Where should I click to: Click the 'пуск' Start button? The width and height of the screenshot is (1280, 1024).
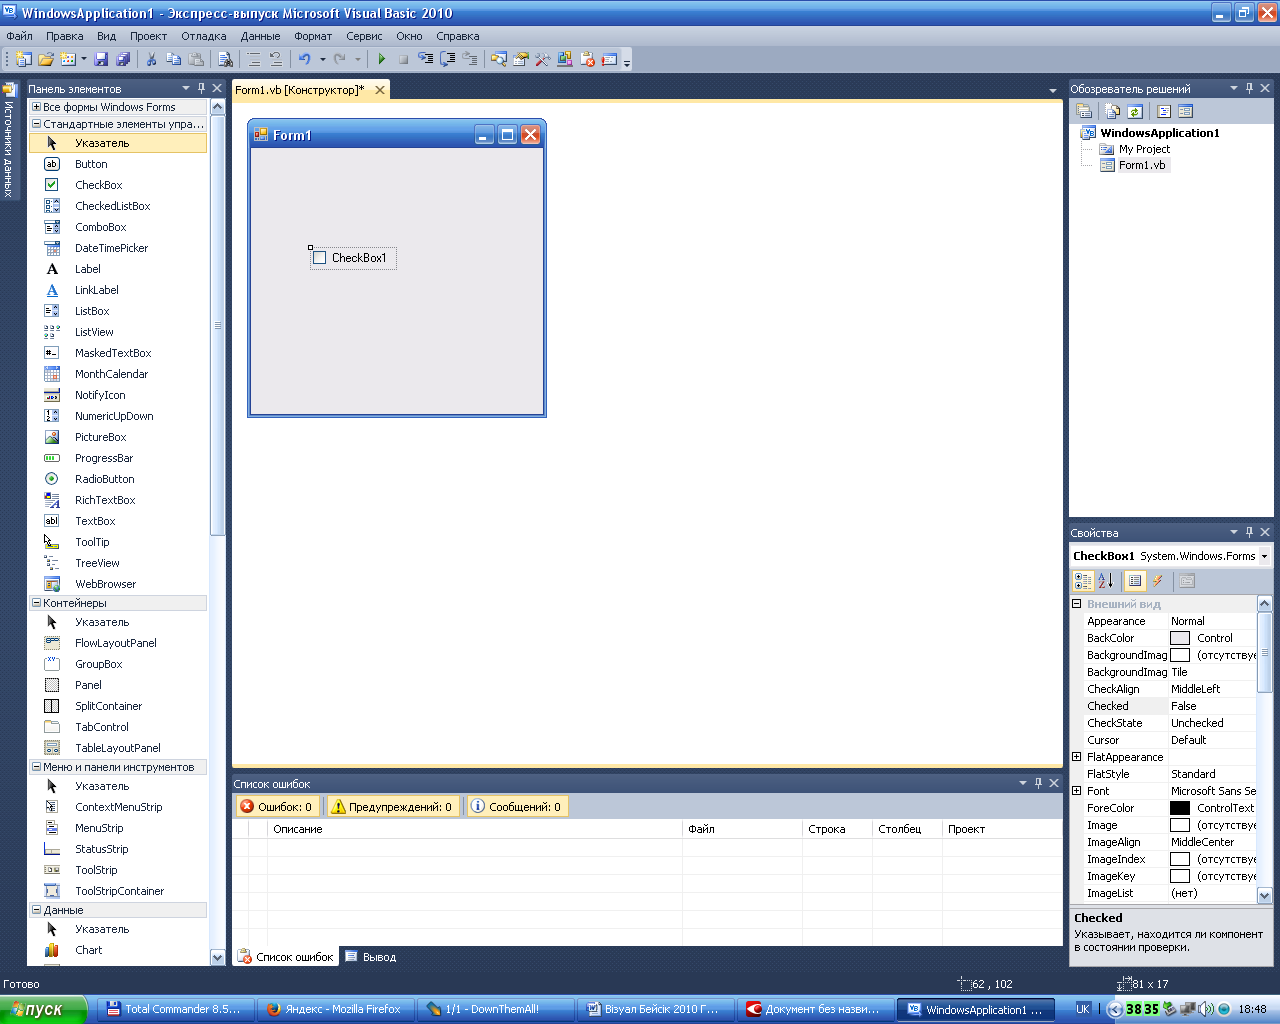[x=44, y=1009]
